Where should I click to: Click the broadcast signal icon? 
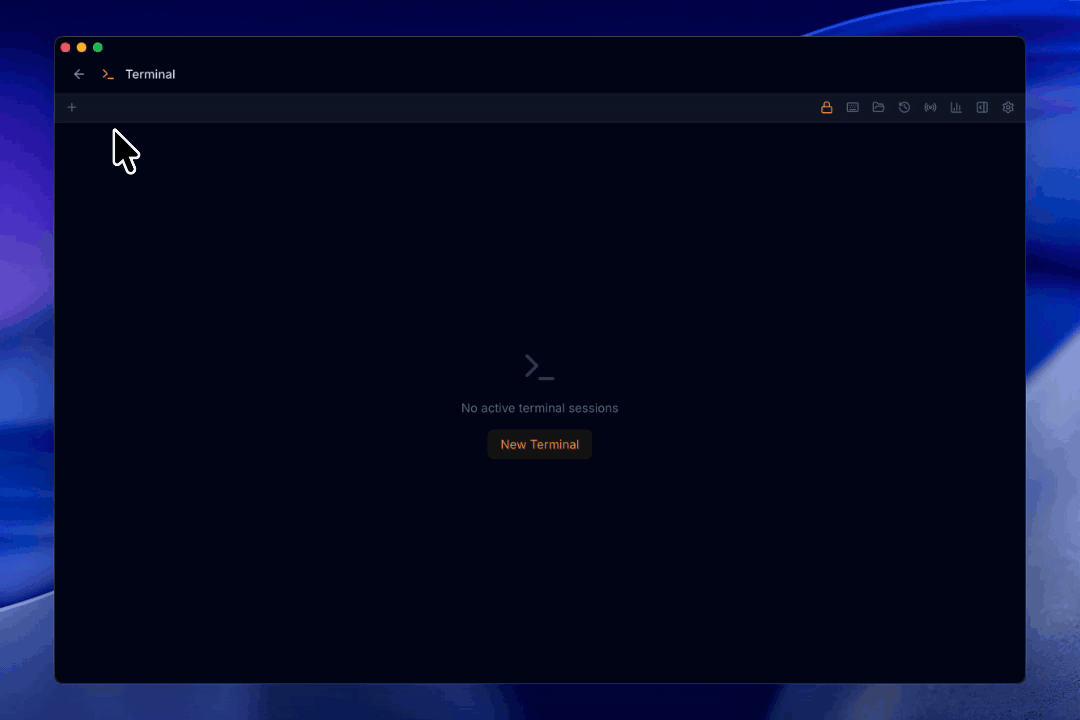tap(930, 107)
